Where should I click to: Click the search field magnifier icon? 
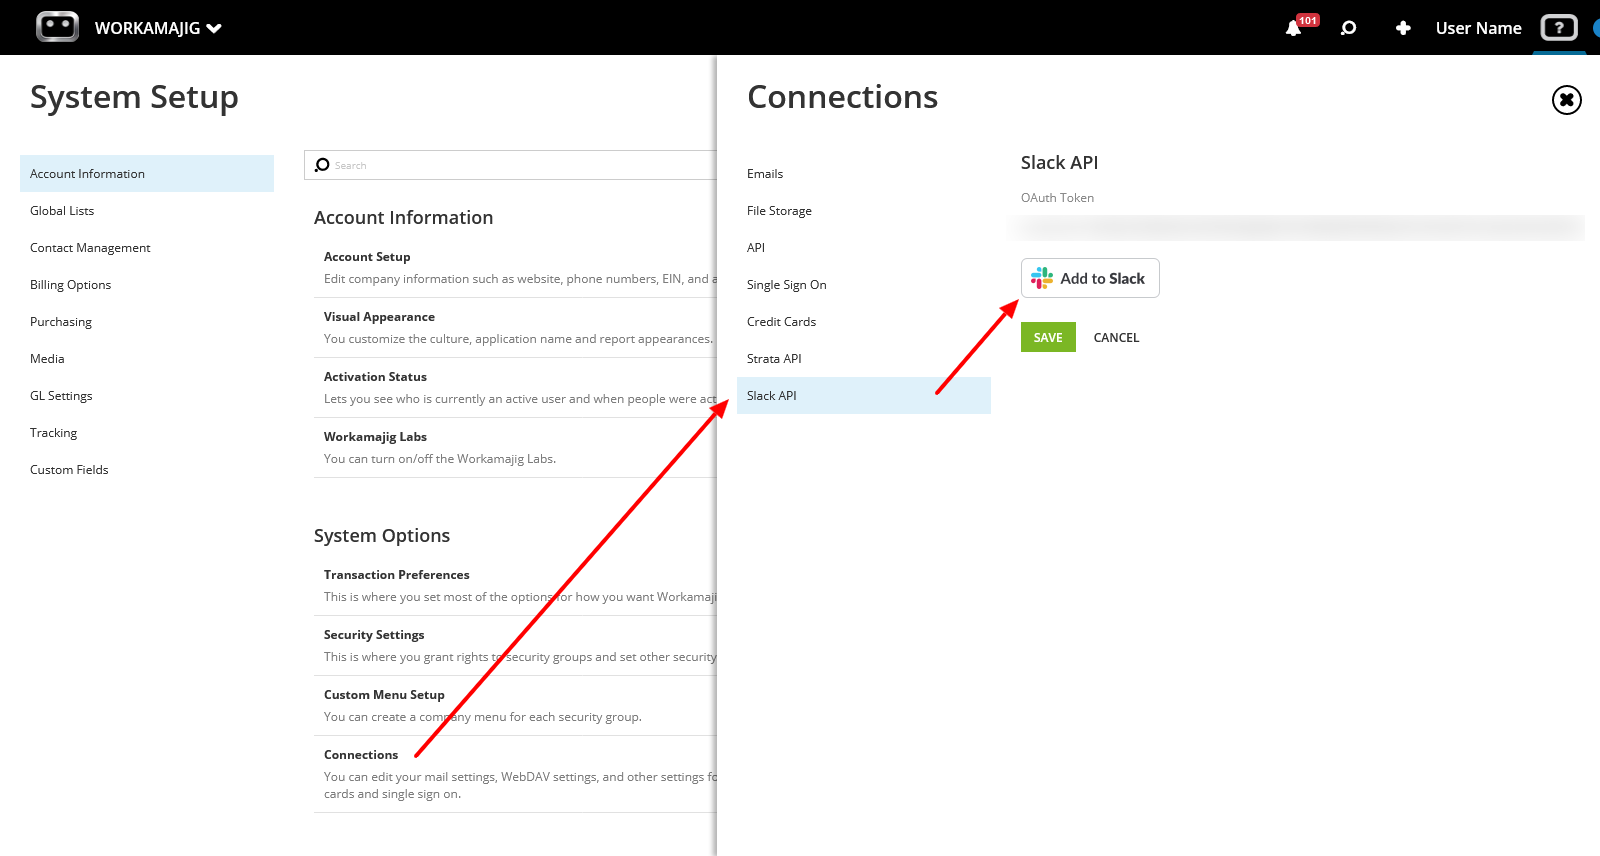point(322,165)
